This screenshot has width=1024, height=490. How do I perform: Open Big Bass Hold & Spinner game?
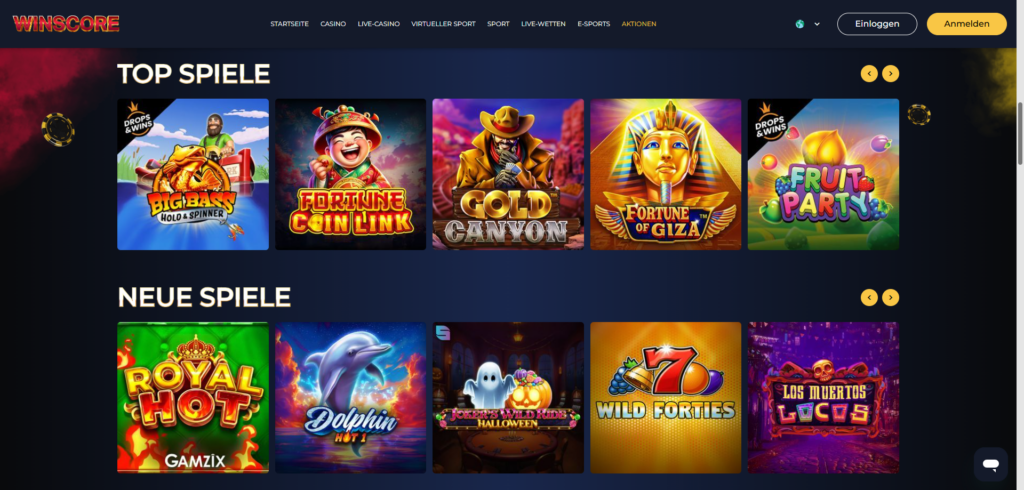193,174
